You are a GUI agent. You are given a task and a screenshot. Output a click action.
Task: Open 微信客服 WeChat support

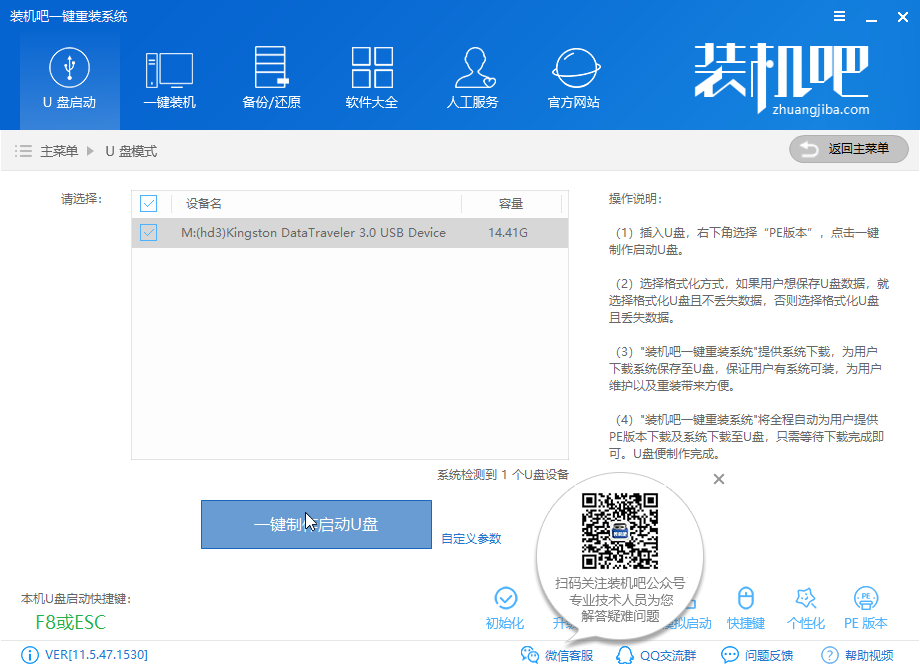pyautogui.click(x=558, y=655)
